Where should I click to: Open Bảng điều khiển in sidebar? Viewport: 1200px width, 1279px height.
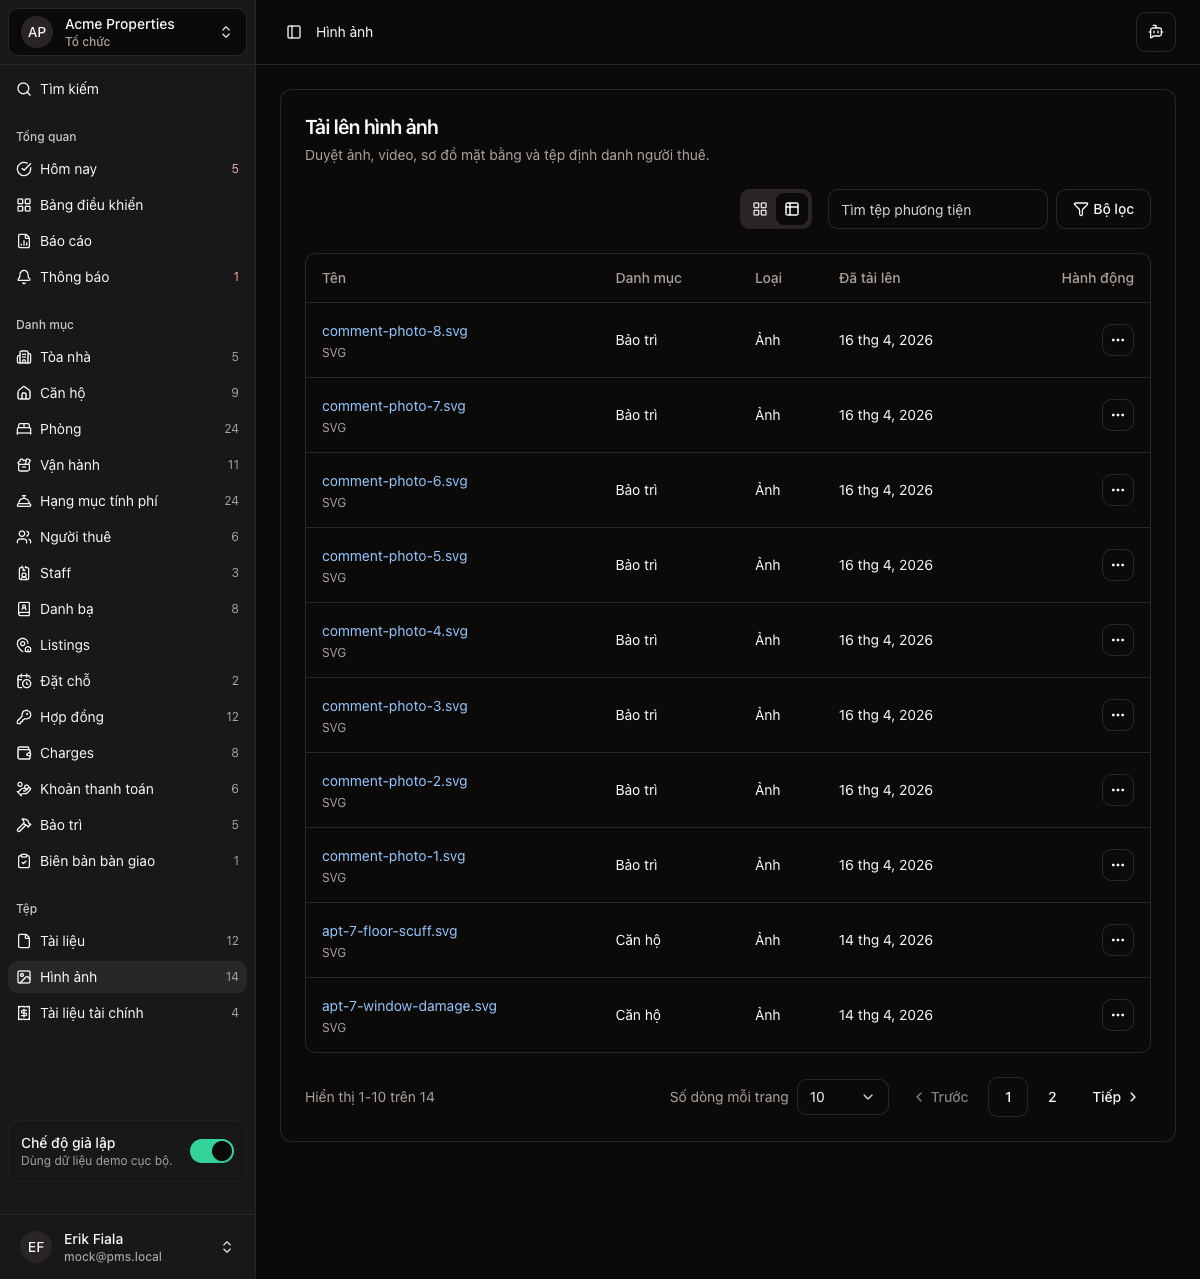[91, 205]
